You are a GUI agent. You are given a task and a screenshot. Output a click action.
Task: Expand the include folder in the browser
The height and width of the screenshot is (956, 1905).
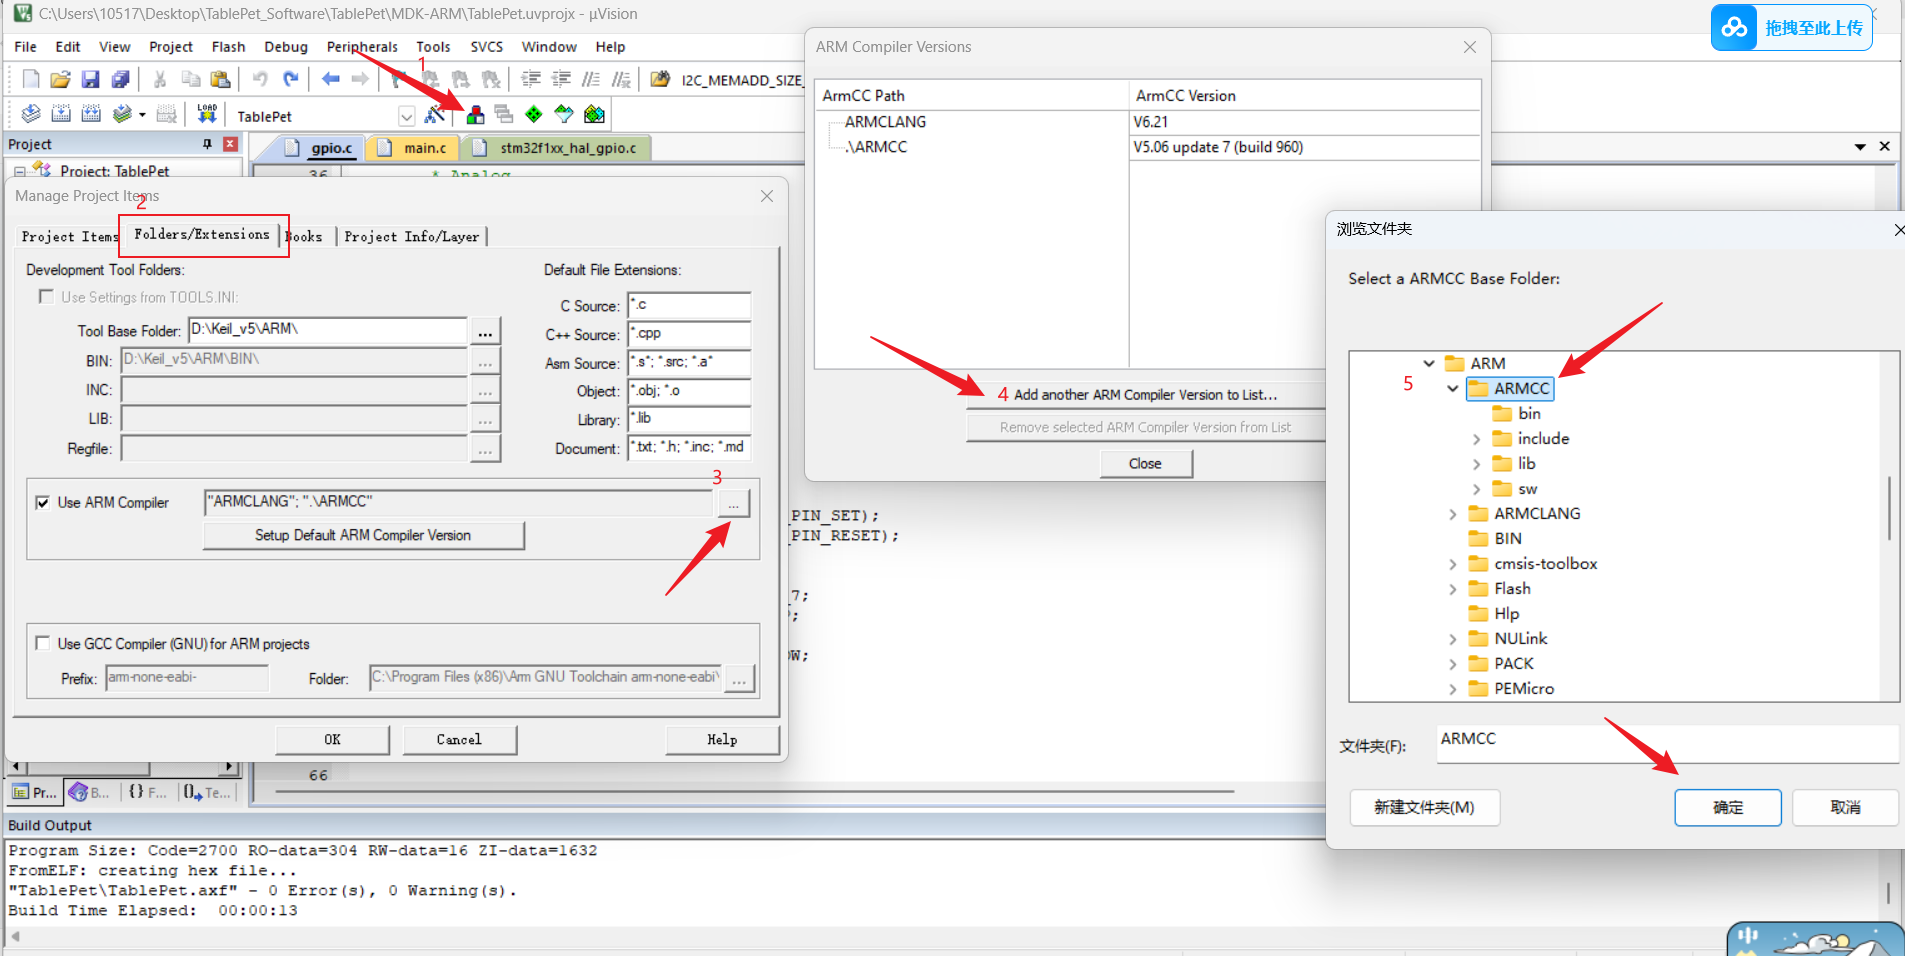[x=1477, y=438]
